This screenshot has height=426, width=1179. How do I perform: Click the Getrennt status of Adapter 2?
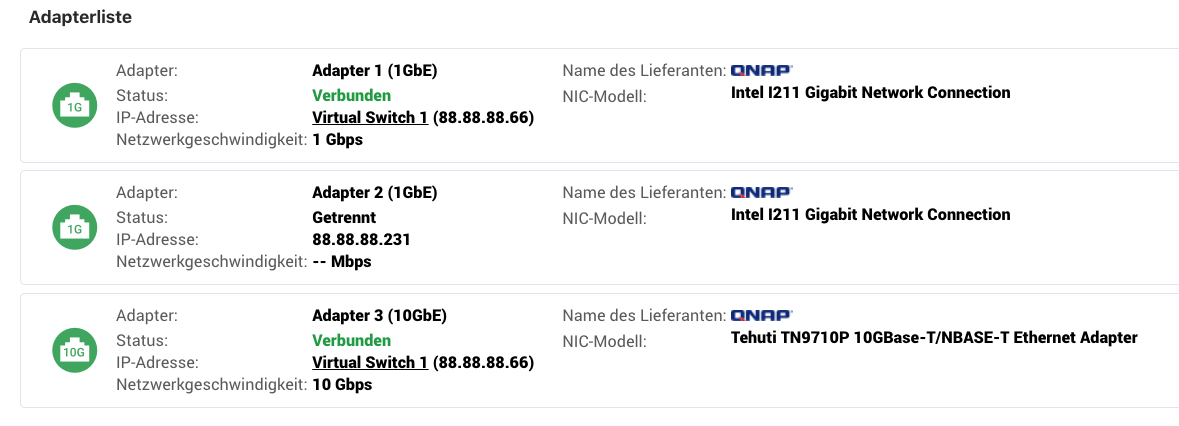tap(344, 218)
